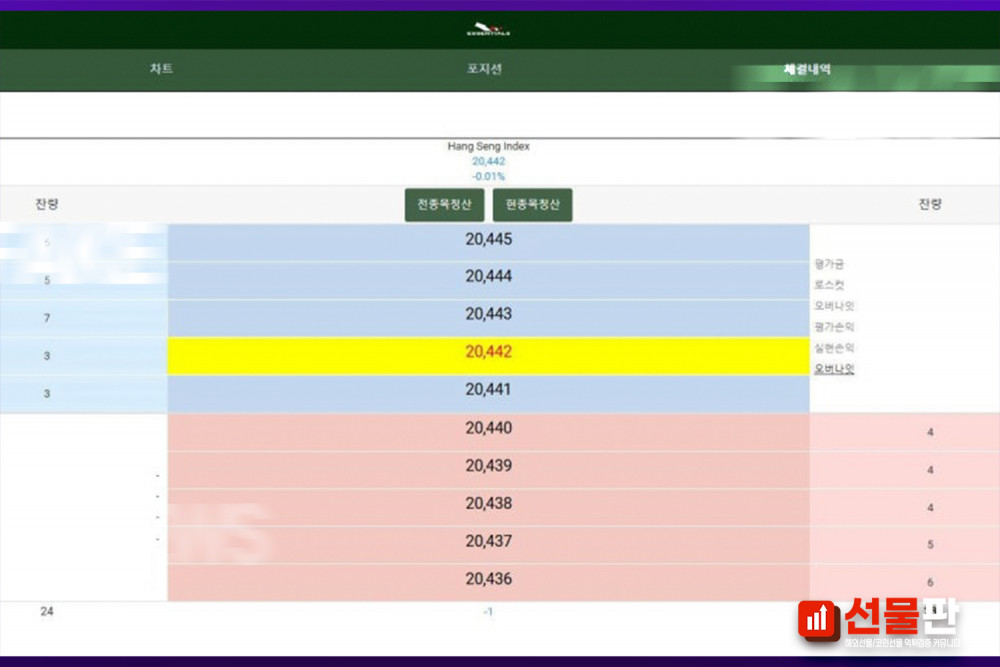The width and height of the screenshot is (1000, 667).
Task: Click the bid quantity 6 cell
Action: 930,582
